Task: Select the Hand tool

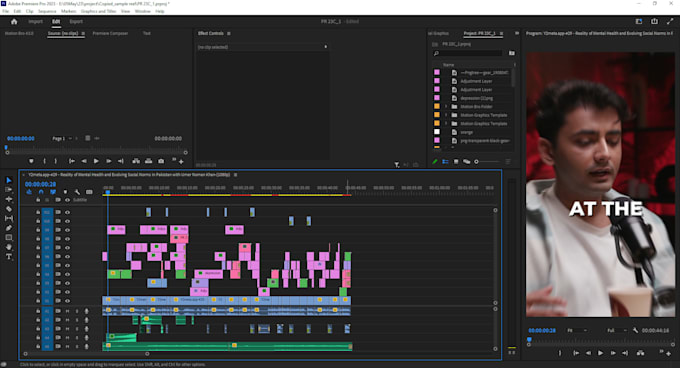Action: tap(9, 247)
